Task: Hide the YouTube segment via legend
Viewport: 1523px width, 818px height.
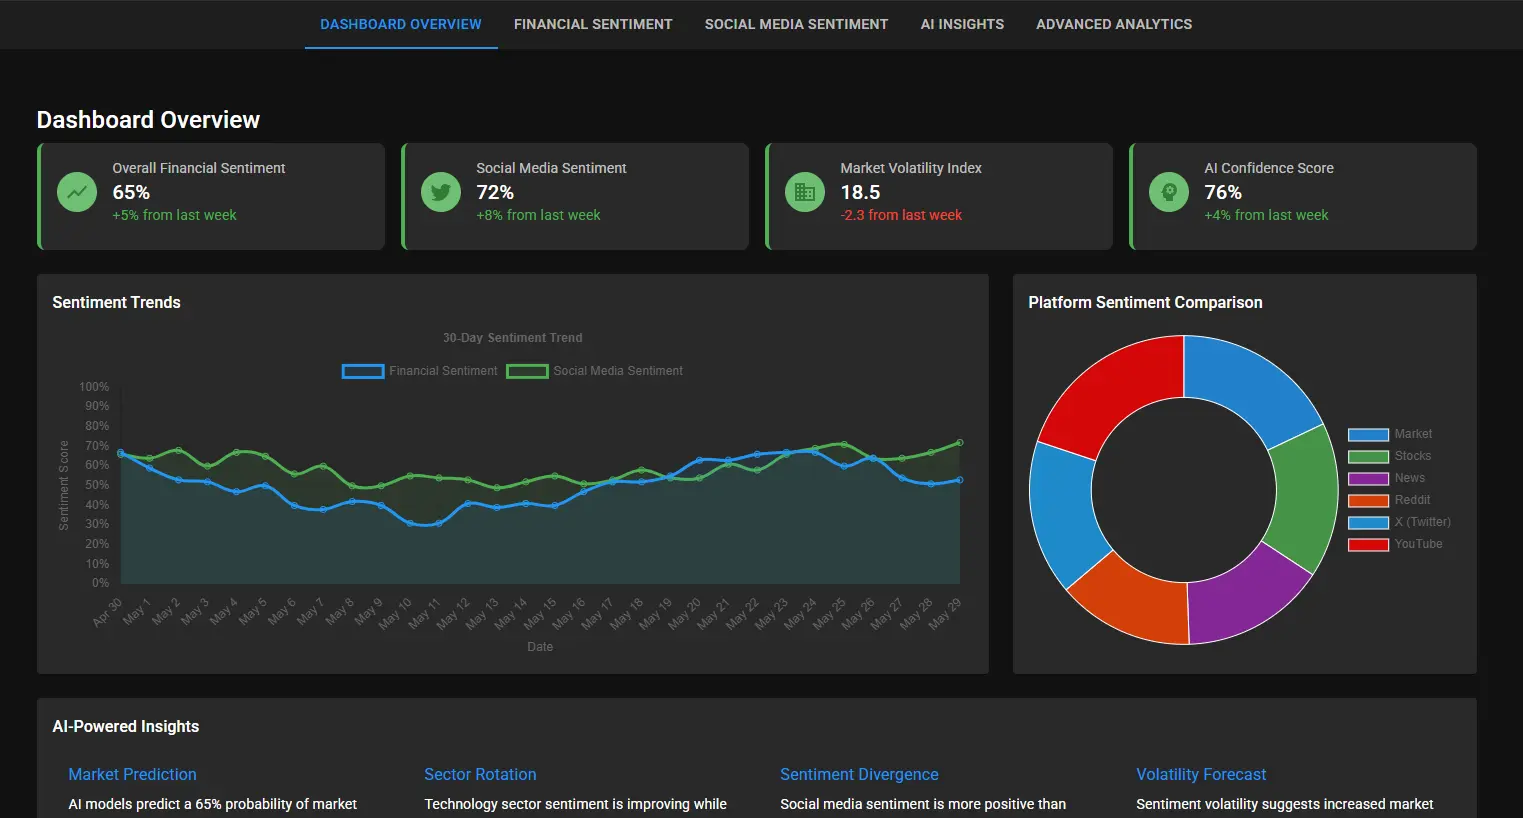Action: coord(1395,544)
